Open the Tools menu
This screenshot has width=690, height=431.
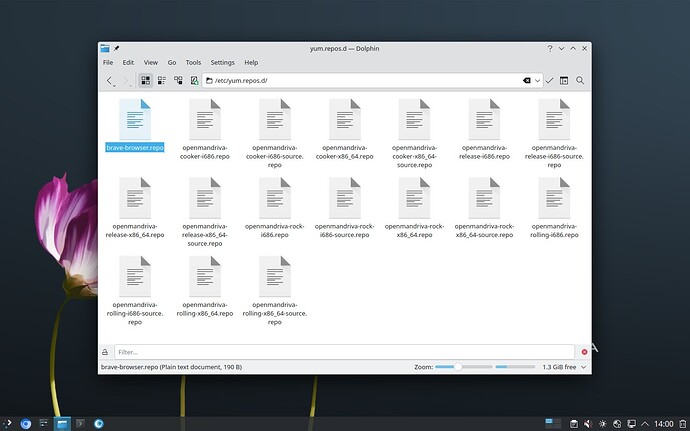click(x=193, y=62)
